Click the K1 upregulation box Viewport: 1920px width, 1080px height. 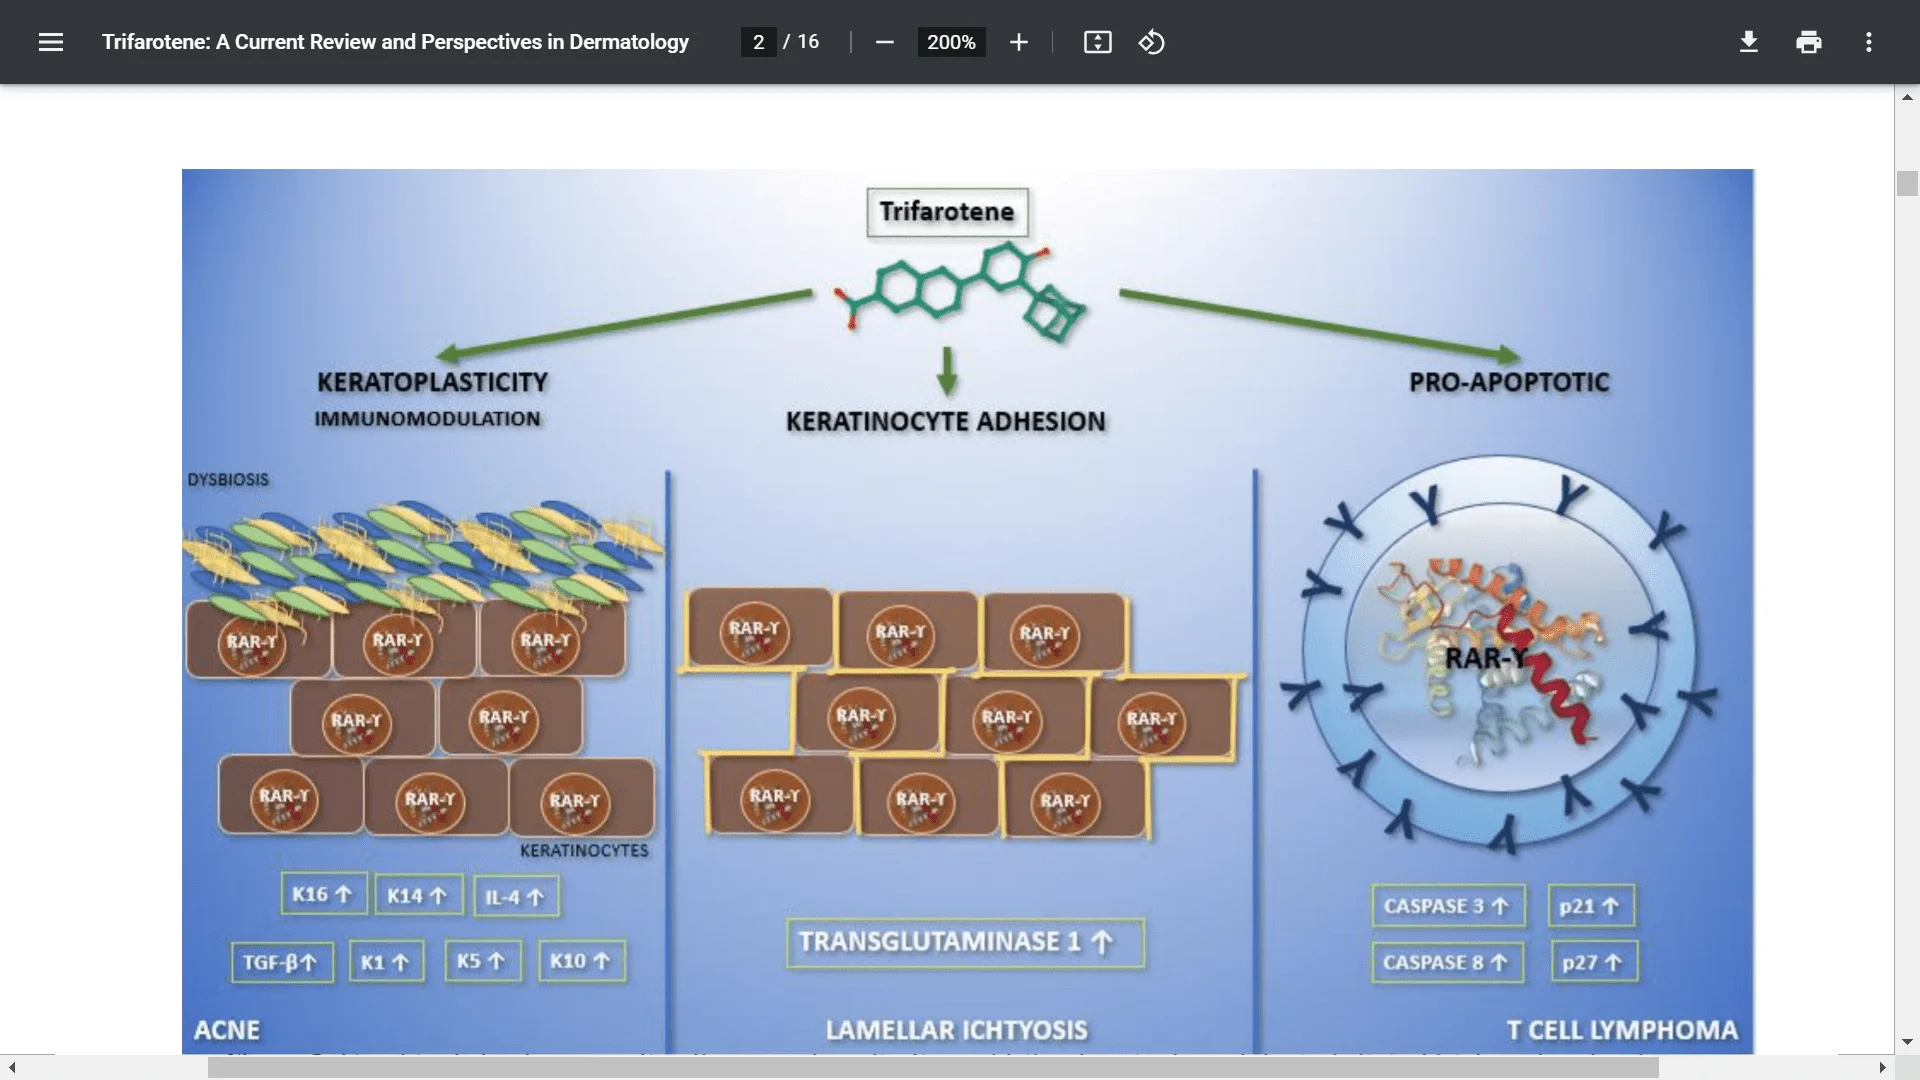click(386, 962)
